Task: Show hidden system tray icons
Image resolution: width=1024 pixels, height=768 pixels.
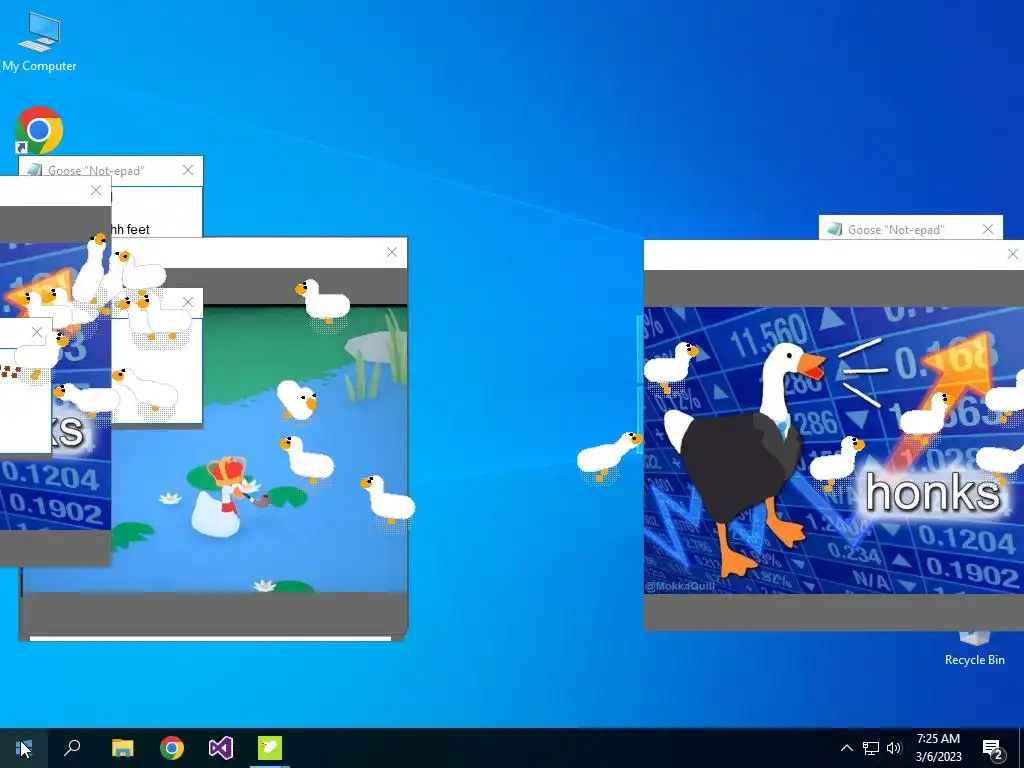Action: [846, 748]
